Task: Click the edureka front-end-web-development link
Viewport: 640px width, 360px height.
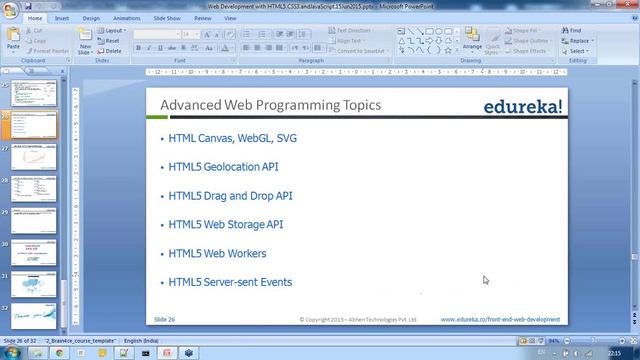Action: [x=500, y=320]
